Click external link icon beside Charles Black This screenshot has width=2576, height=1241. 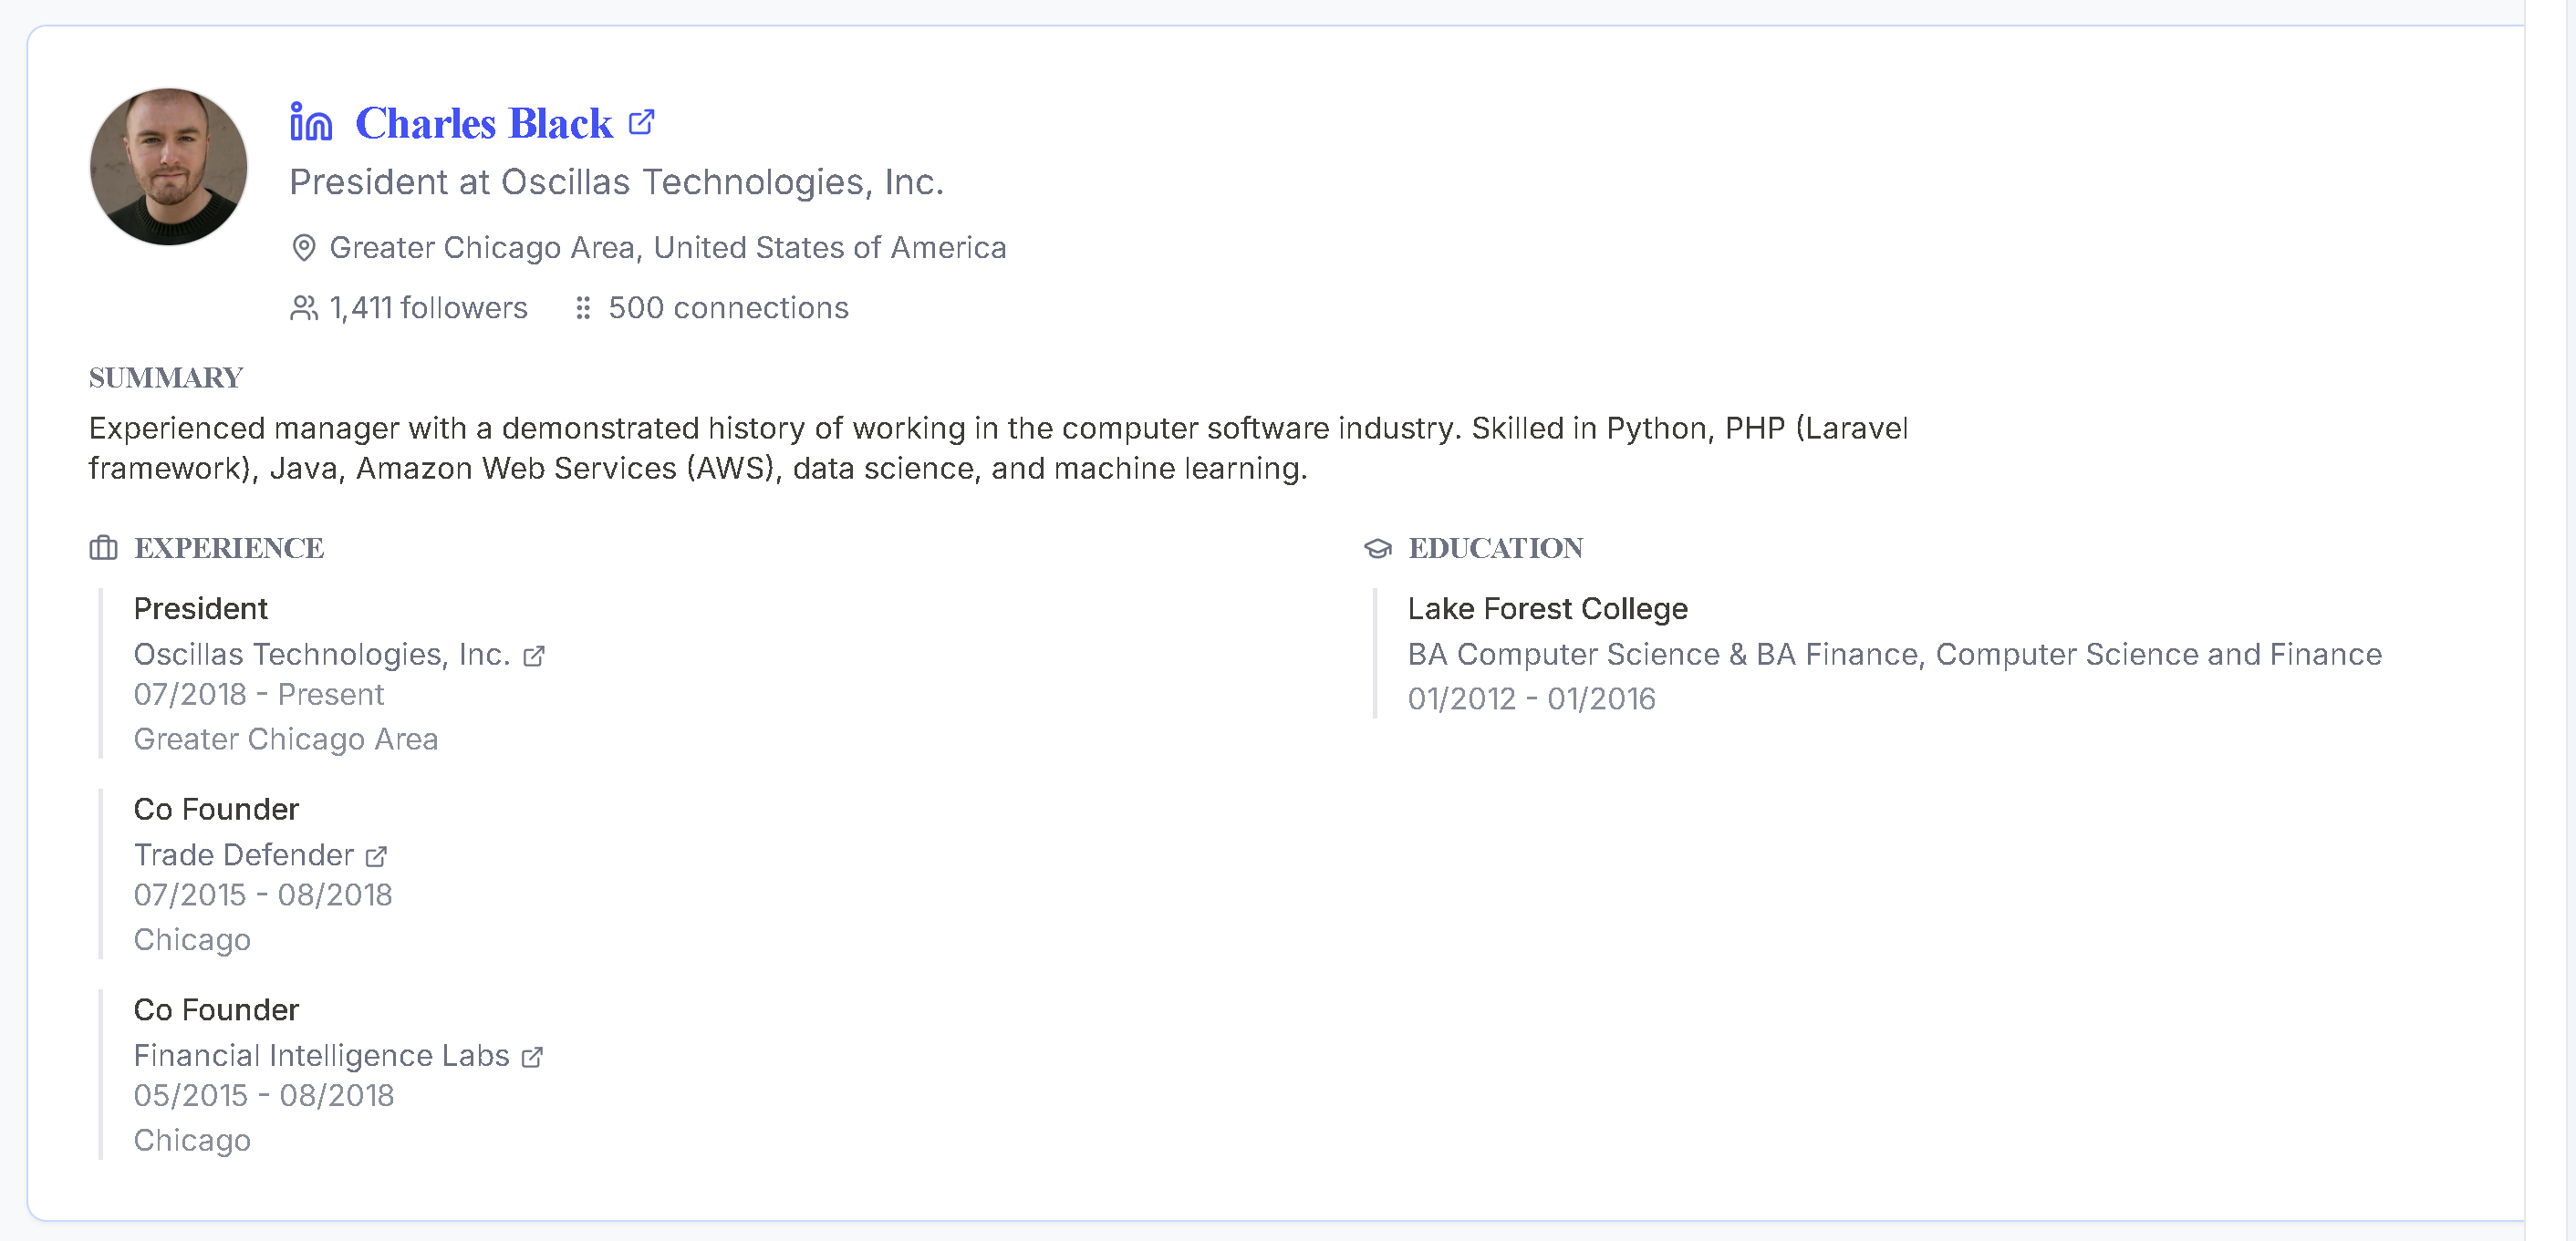point(641,122)
